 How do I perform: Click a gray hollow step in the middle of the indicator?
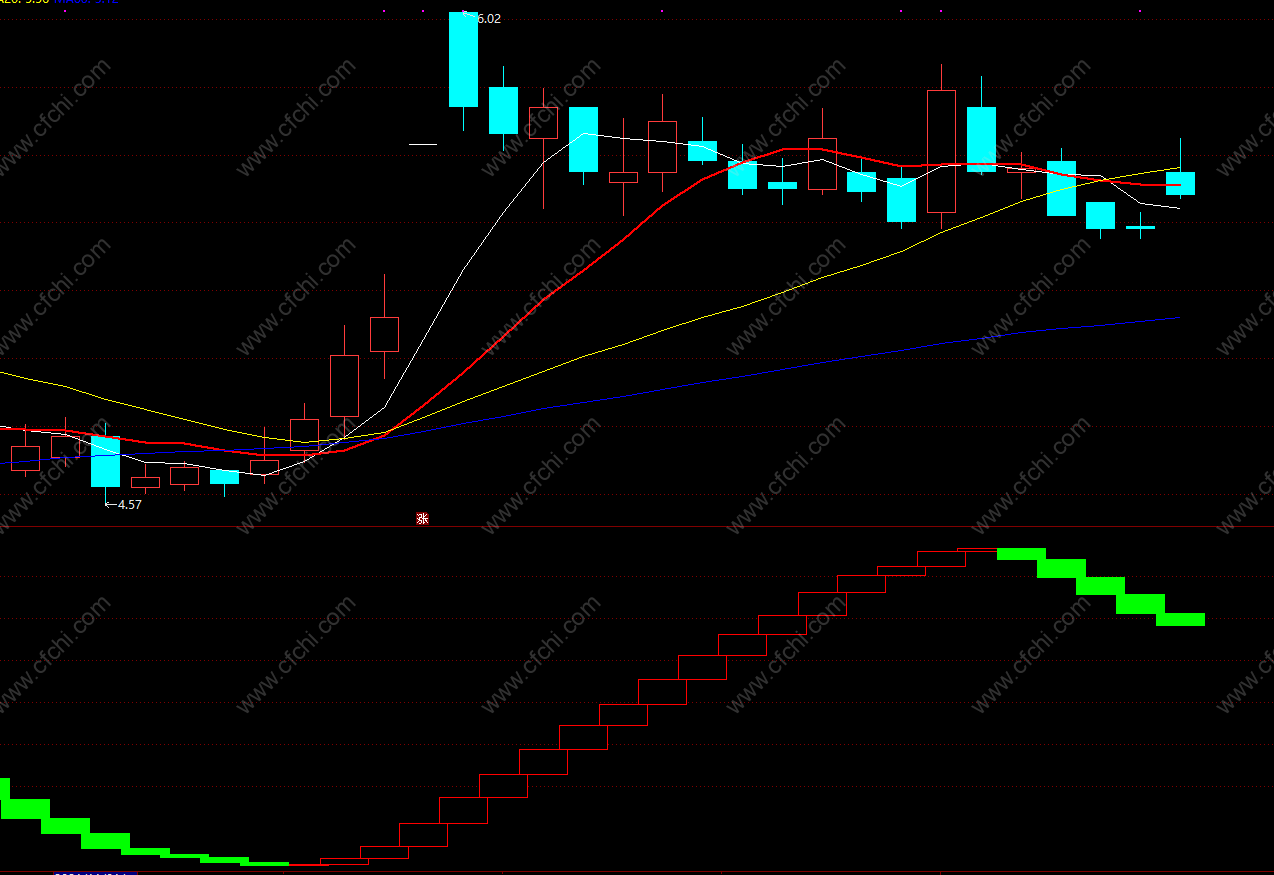click(583, 737)
